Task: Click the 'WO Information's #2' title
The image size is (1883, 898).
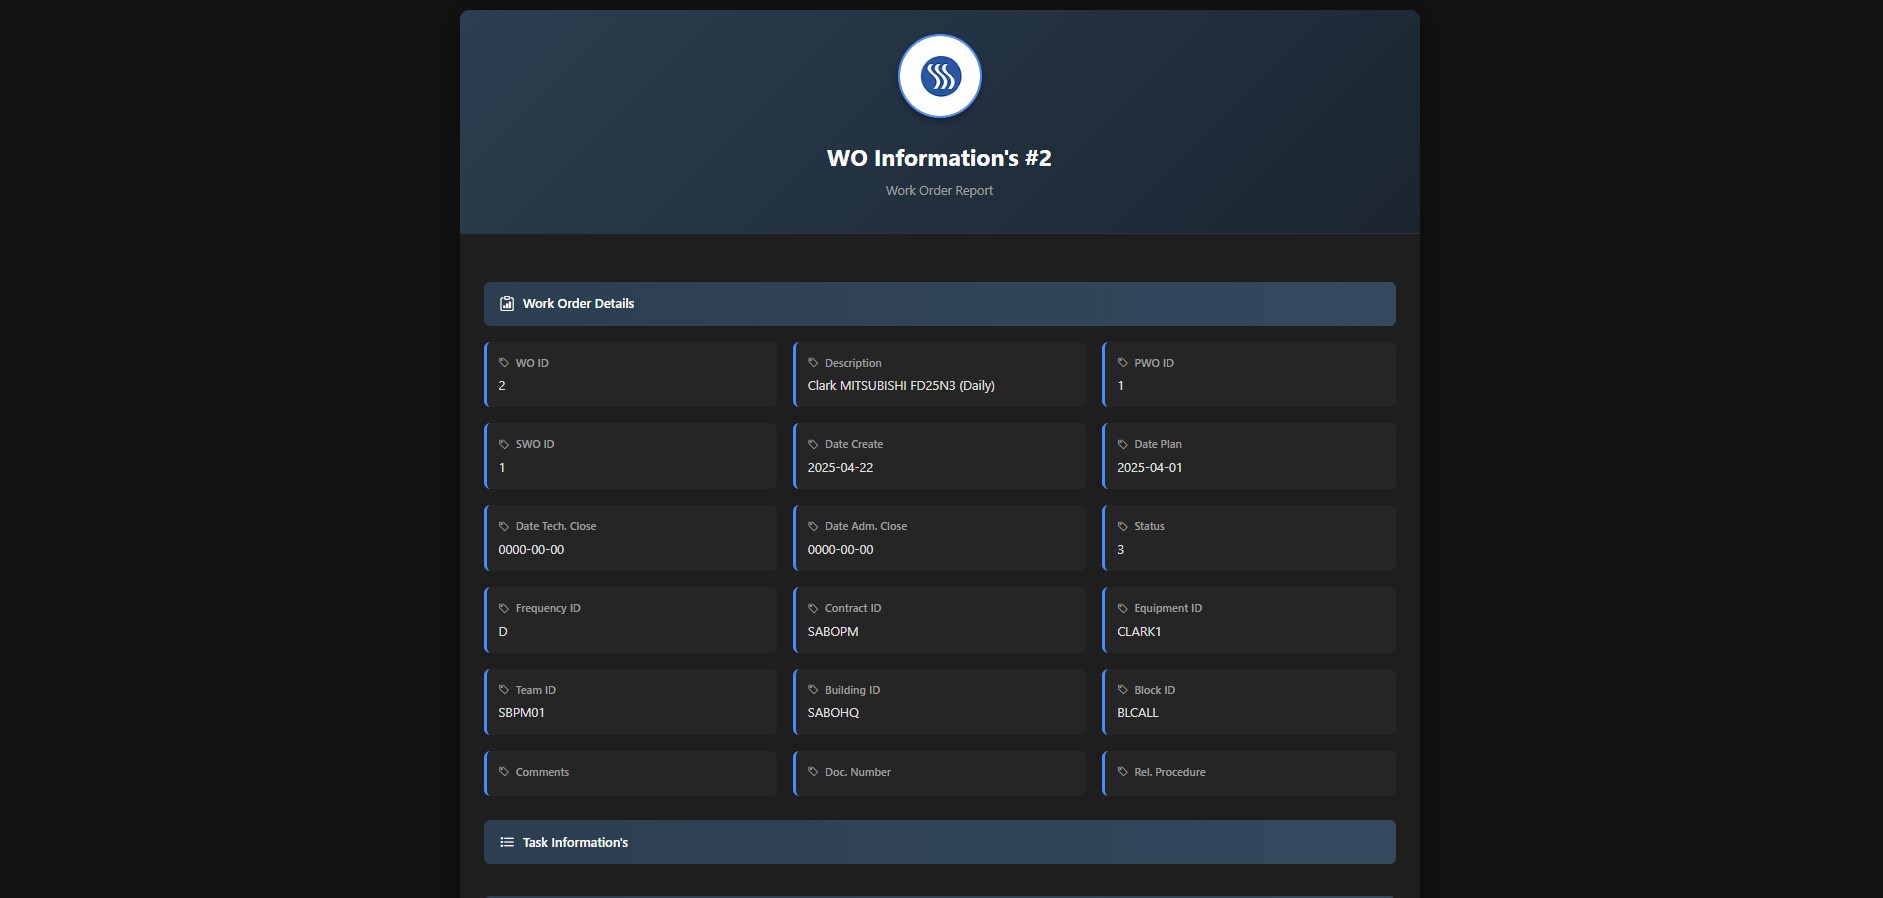Action: point(939,158)
